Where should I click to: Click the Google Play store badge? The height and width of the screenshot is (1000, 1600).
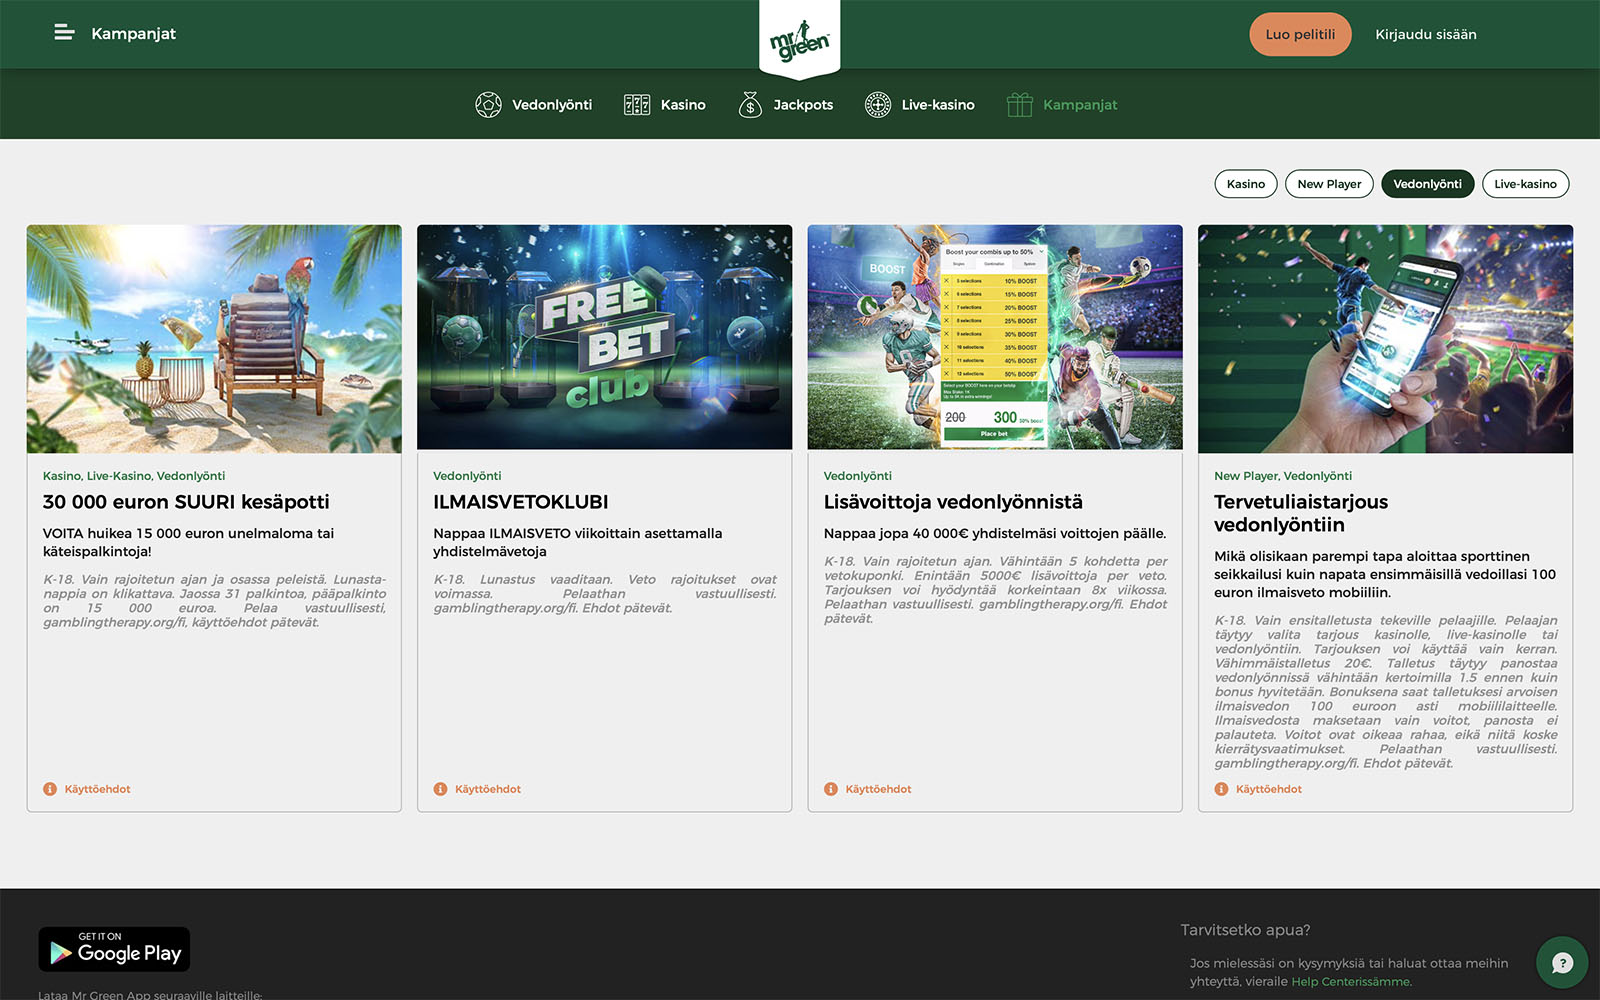(114, 949)
